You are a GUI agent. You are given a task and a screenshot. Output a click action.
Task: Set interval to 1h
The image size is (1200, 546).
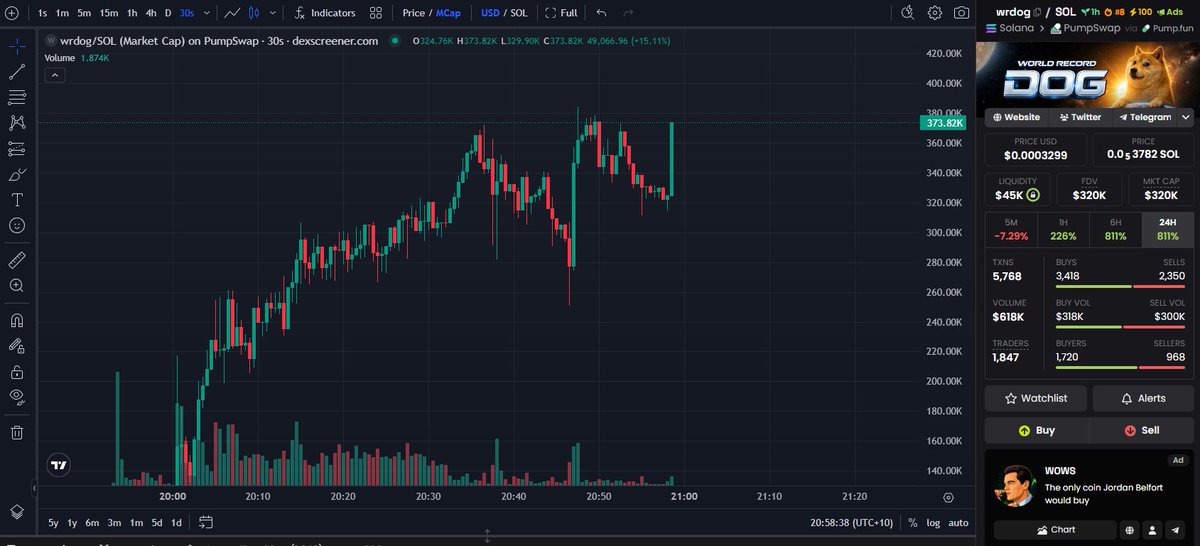(x=132, y=13)
